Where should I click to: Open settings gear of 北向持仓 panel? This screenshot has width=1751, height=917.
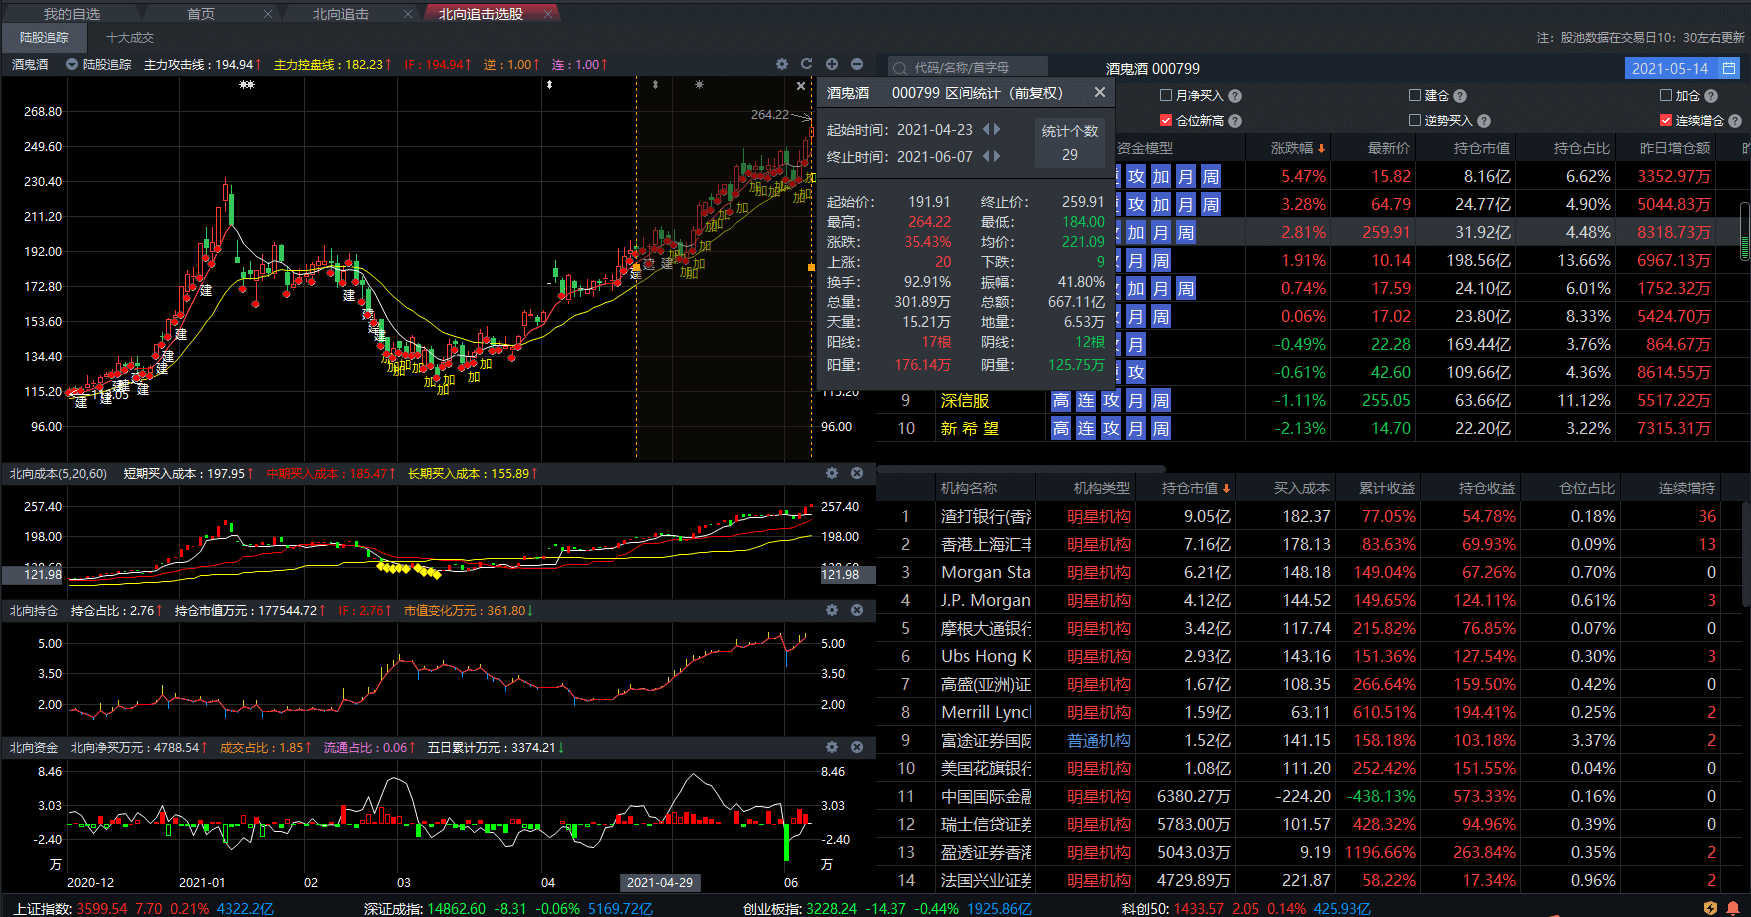pos(832,610)
